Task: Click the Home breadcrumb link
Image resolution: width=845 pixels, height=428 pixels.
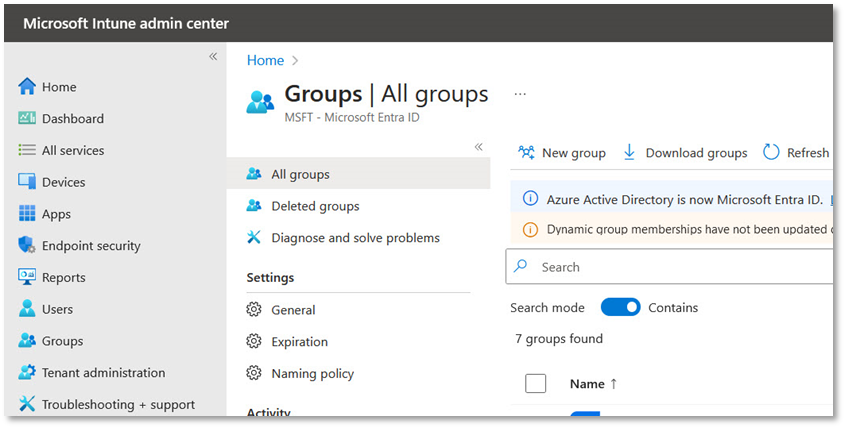Action: tap(265, 60)
